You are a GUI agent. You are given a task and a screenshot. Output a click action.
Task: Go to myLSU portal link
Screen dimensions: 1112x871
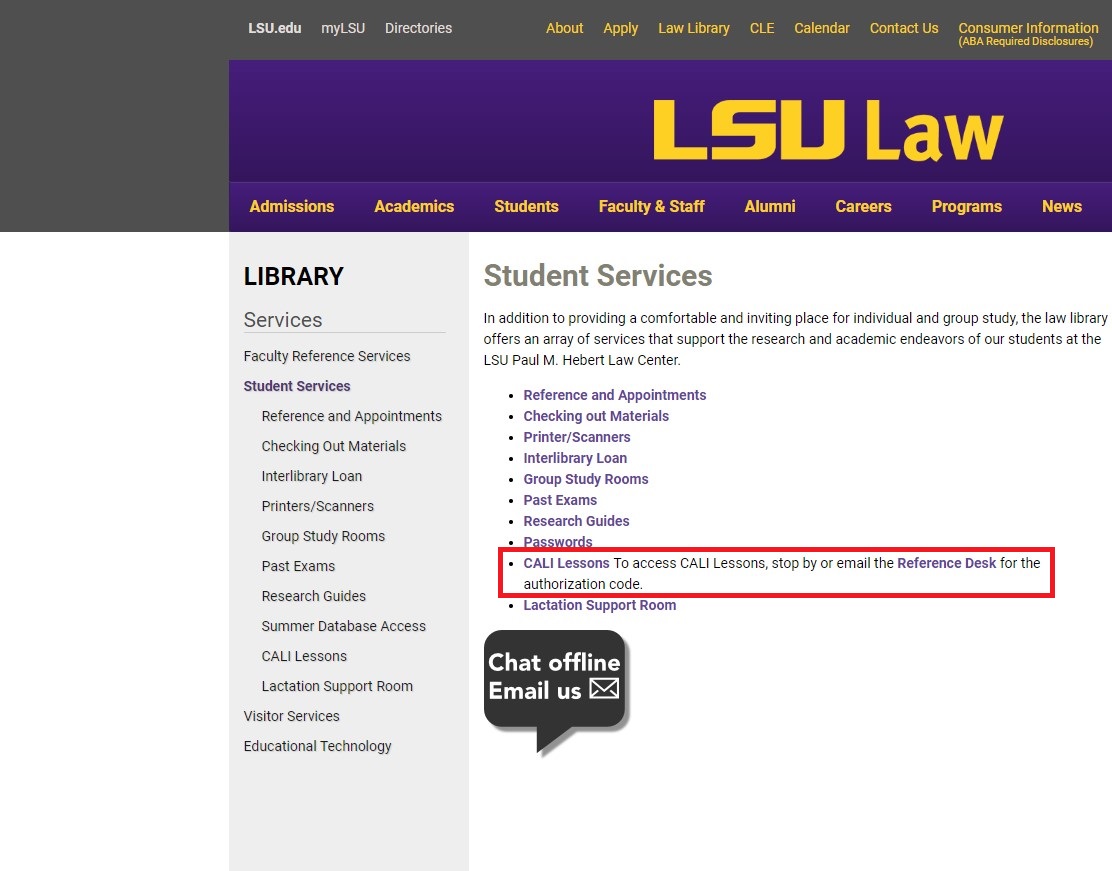point(343,28)
